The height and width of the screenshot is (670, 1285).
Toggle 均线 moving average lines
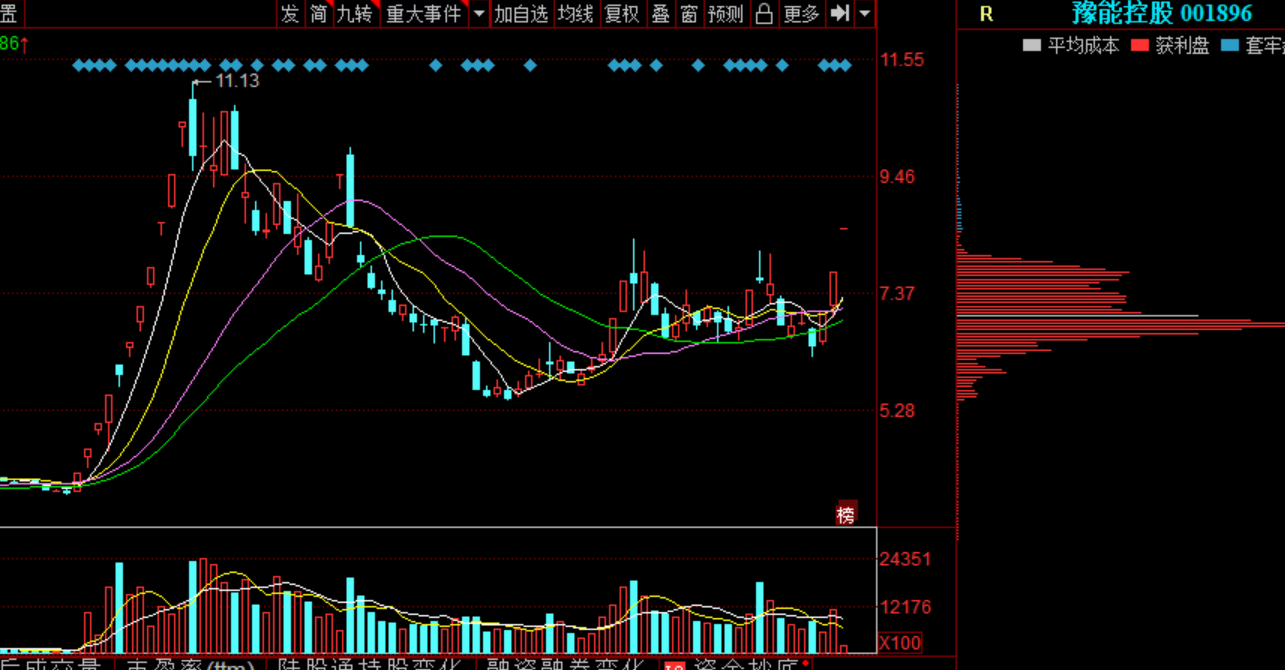point(575,13)
